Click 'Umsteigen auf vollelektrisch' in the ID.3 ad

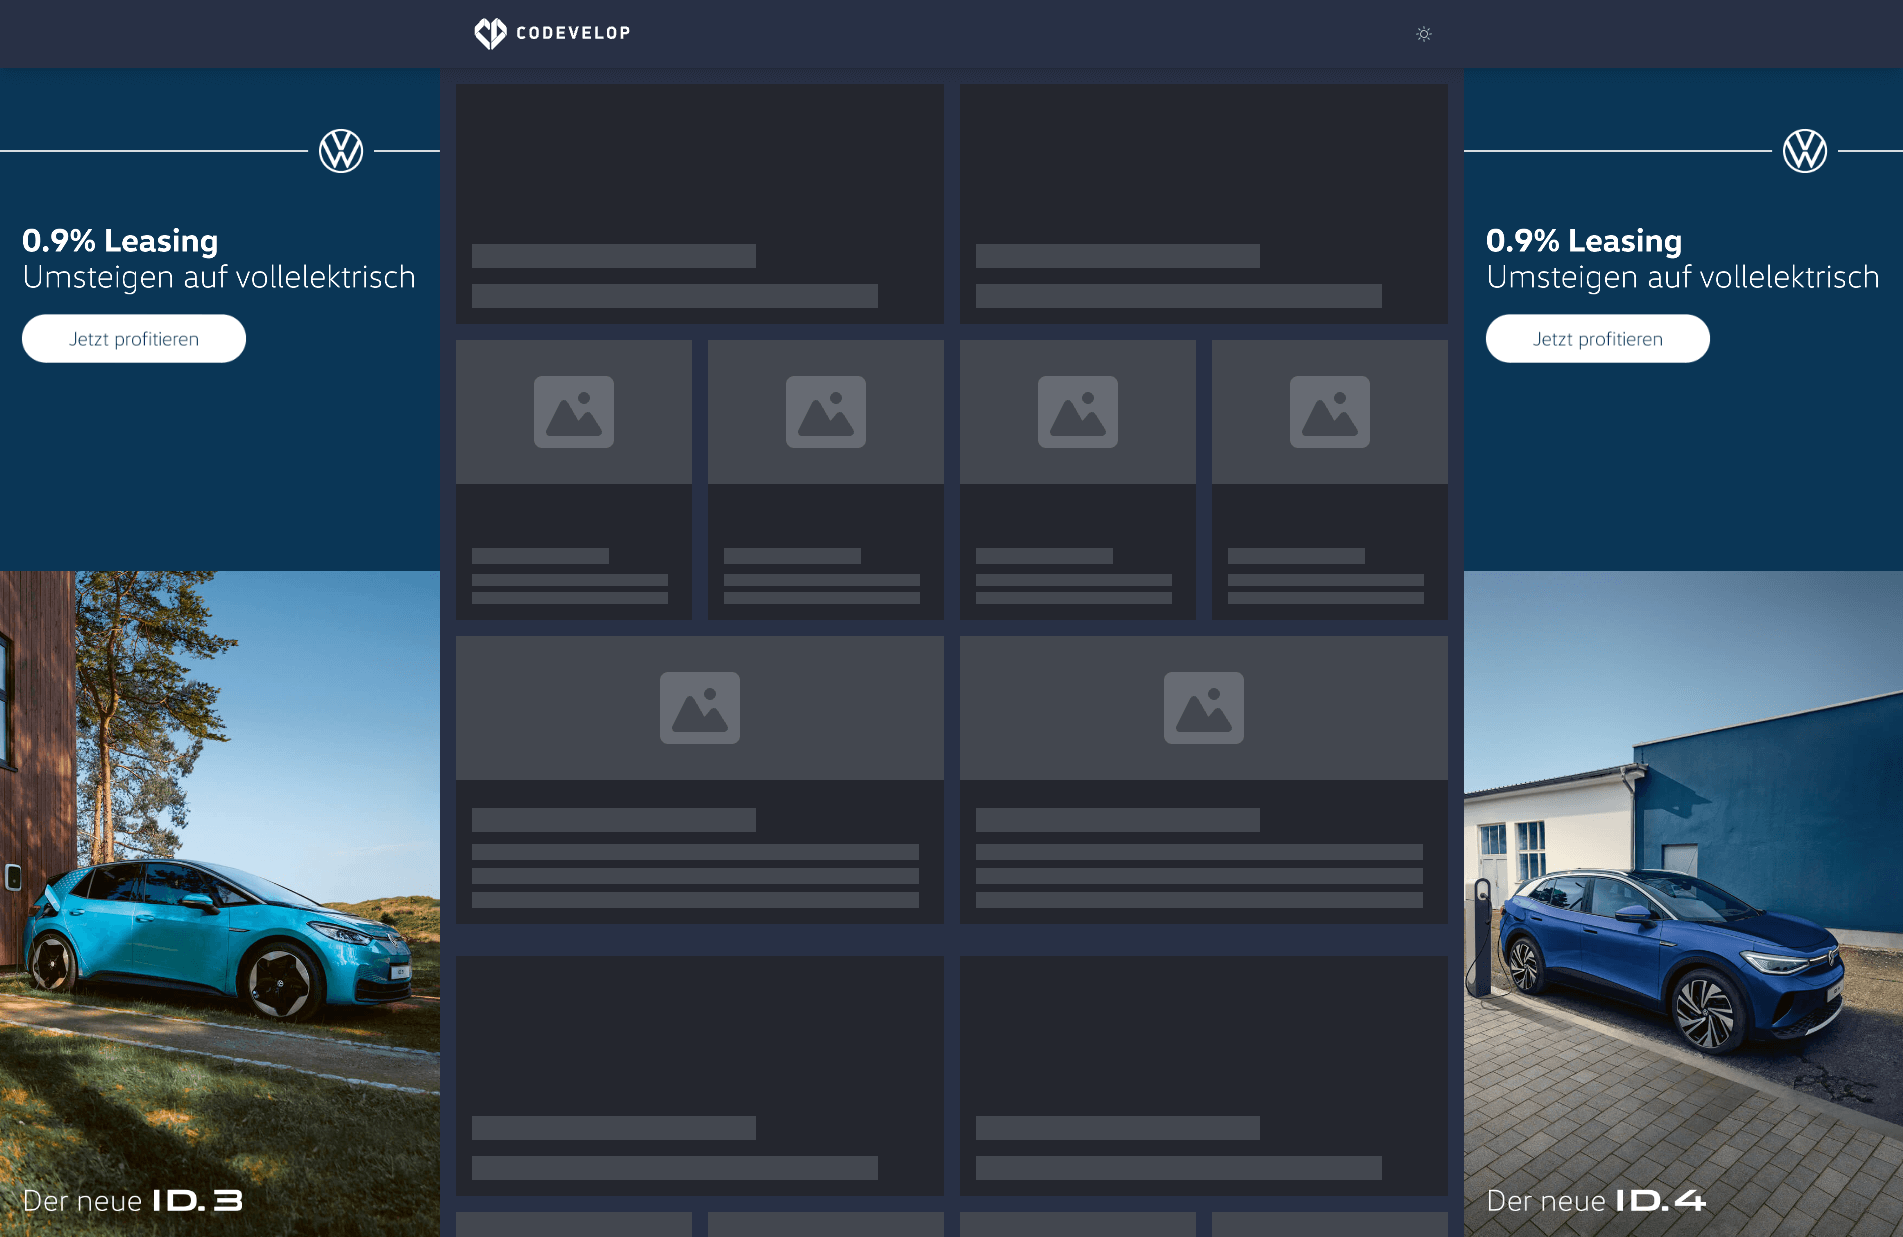click(219, 277)
